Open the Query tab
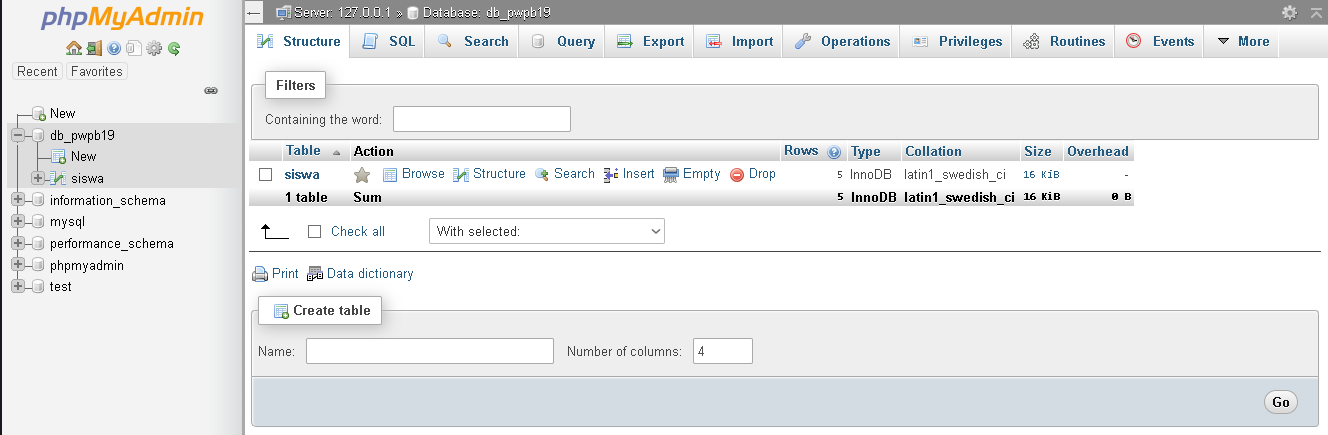 563,42
